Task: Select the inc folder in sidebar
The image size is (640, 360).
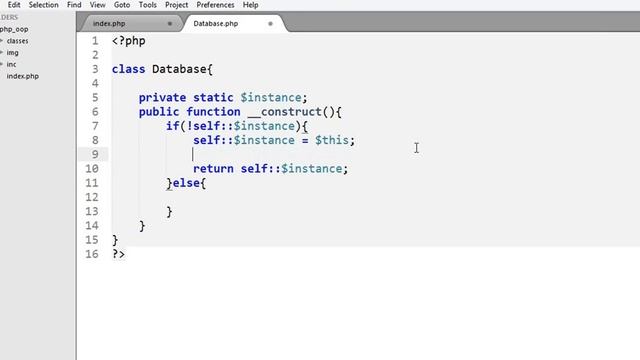Action: (11, 64)
